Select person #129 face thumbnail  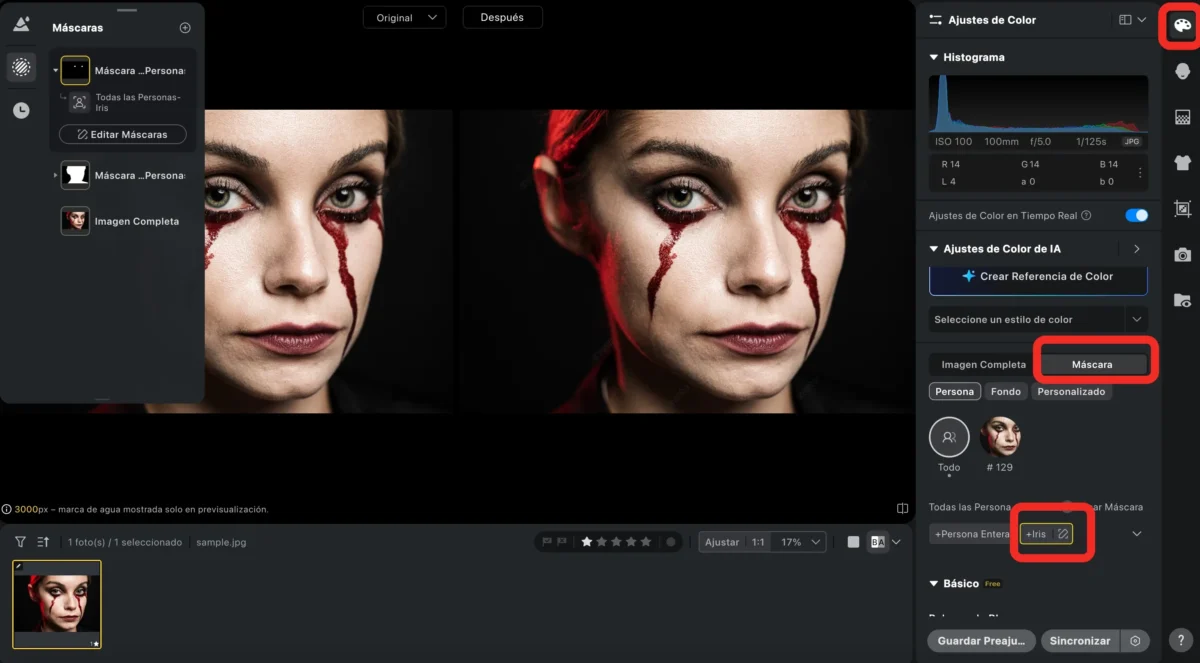tap(1000, 437)
